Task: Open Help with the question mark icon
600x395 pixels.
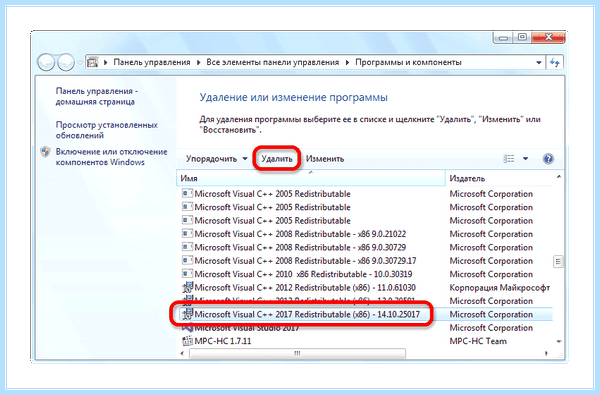Action: (x=548, y=158)
